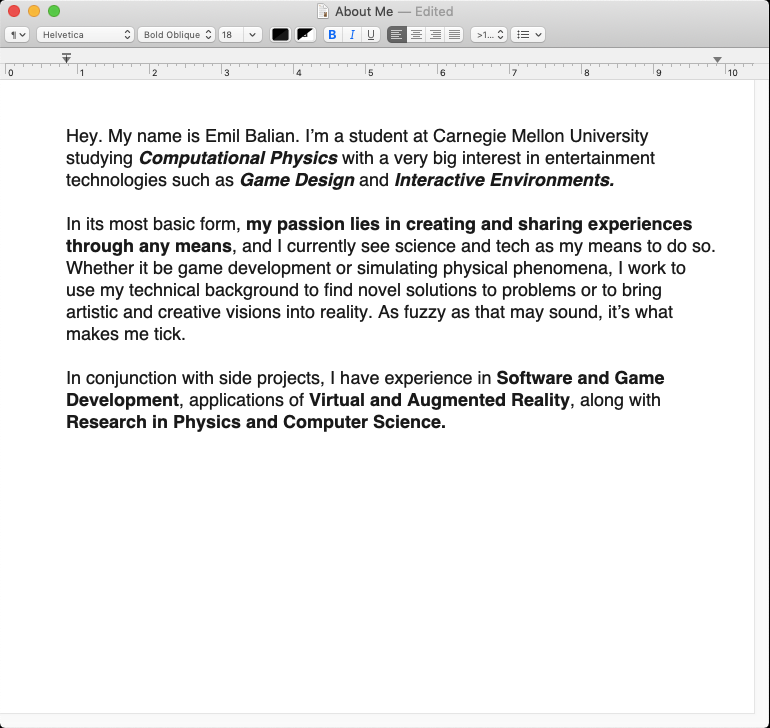Close the About Me window
This screenshot has height=728, width=770.
(x=14, y=11)
